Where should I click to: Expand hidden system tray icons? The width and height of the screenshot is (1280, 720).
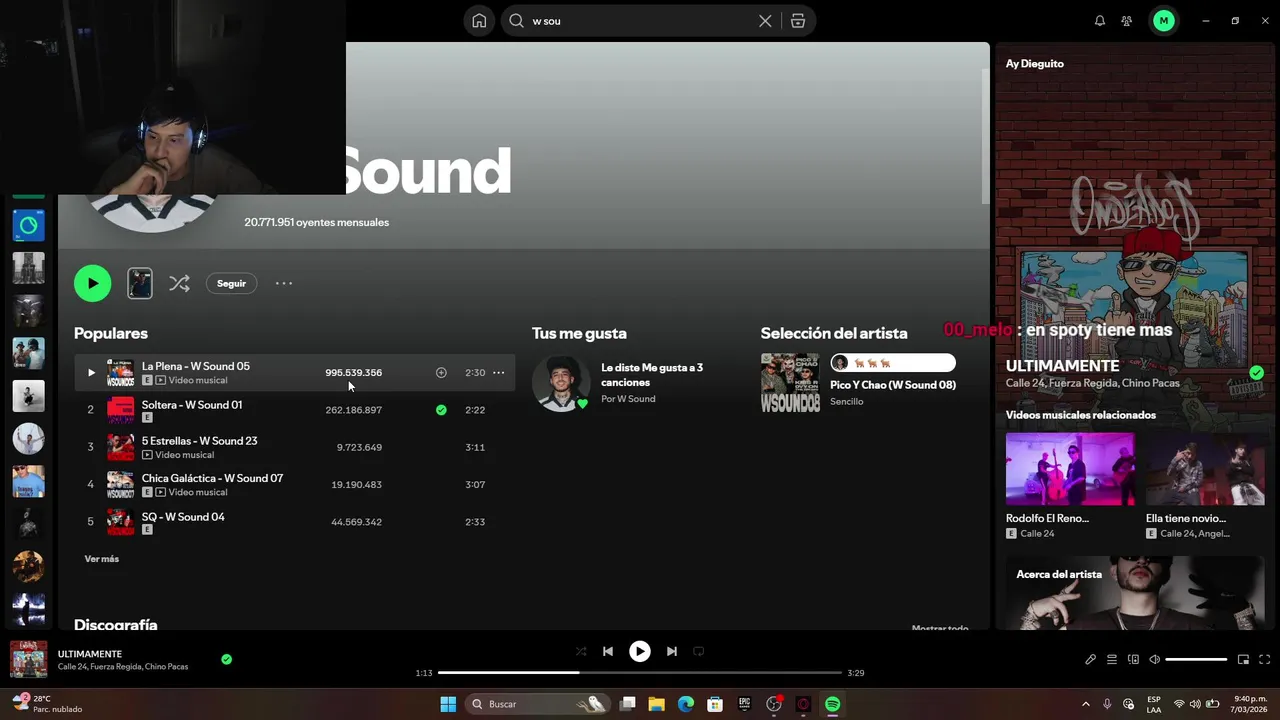[x=1086, y=704]
